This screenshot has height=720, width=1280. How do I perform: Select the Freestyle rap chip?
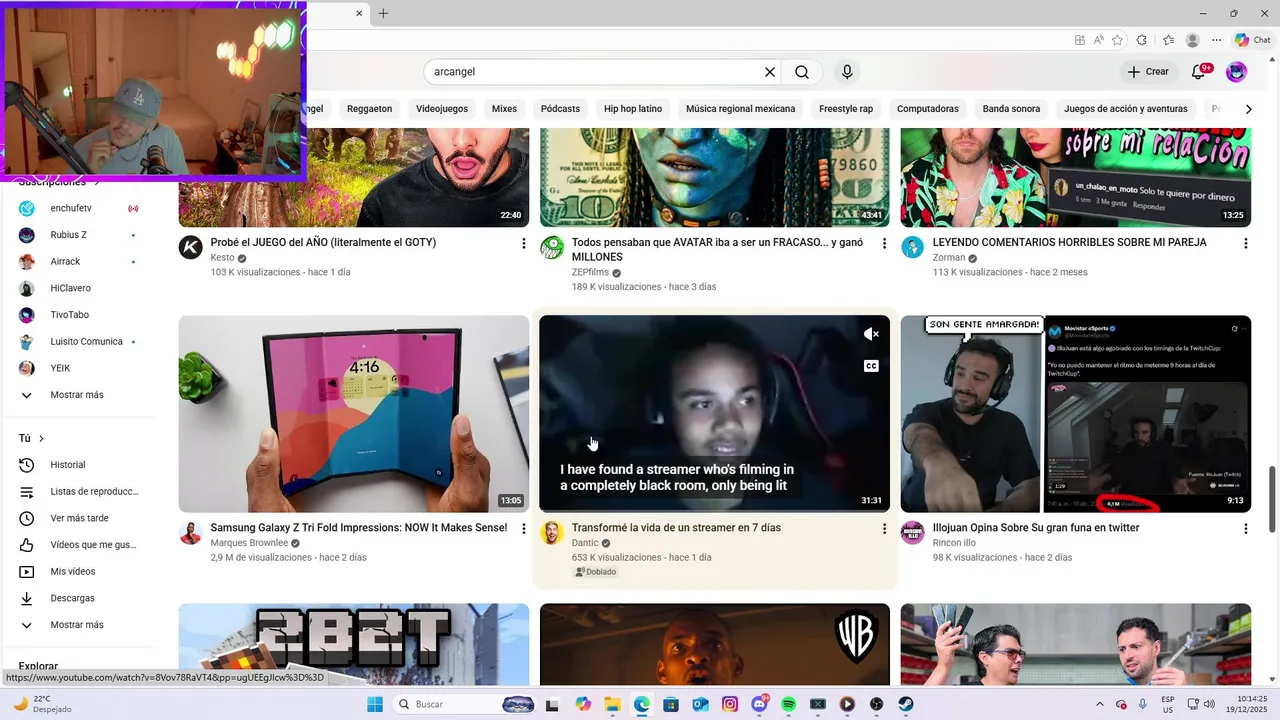pos(846,109)
